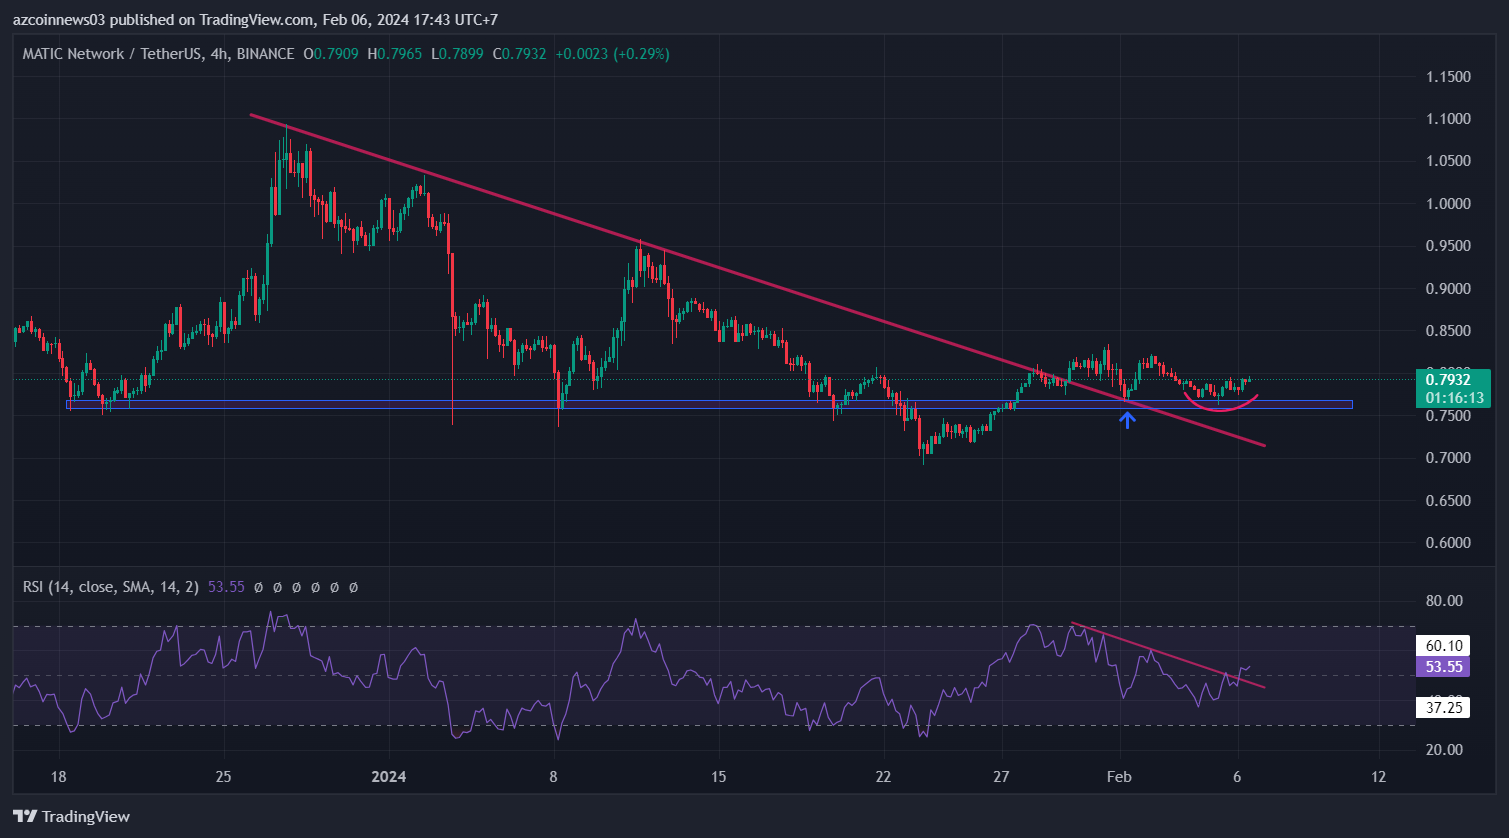Image resolution: width=1509 pixels, height=838 pixels.
Task: Click the 80.00 level on RSI scale
Action: click(x=1442, y=601)
